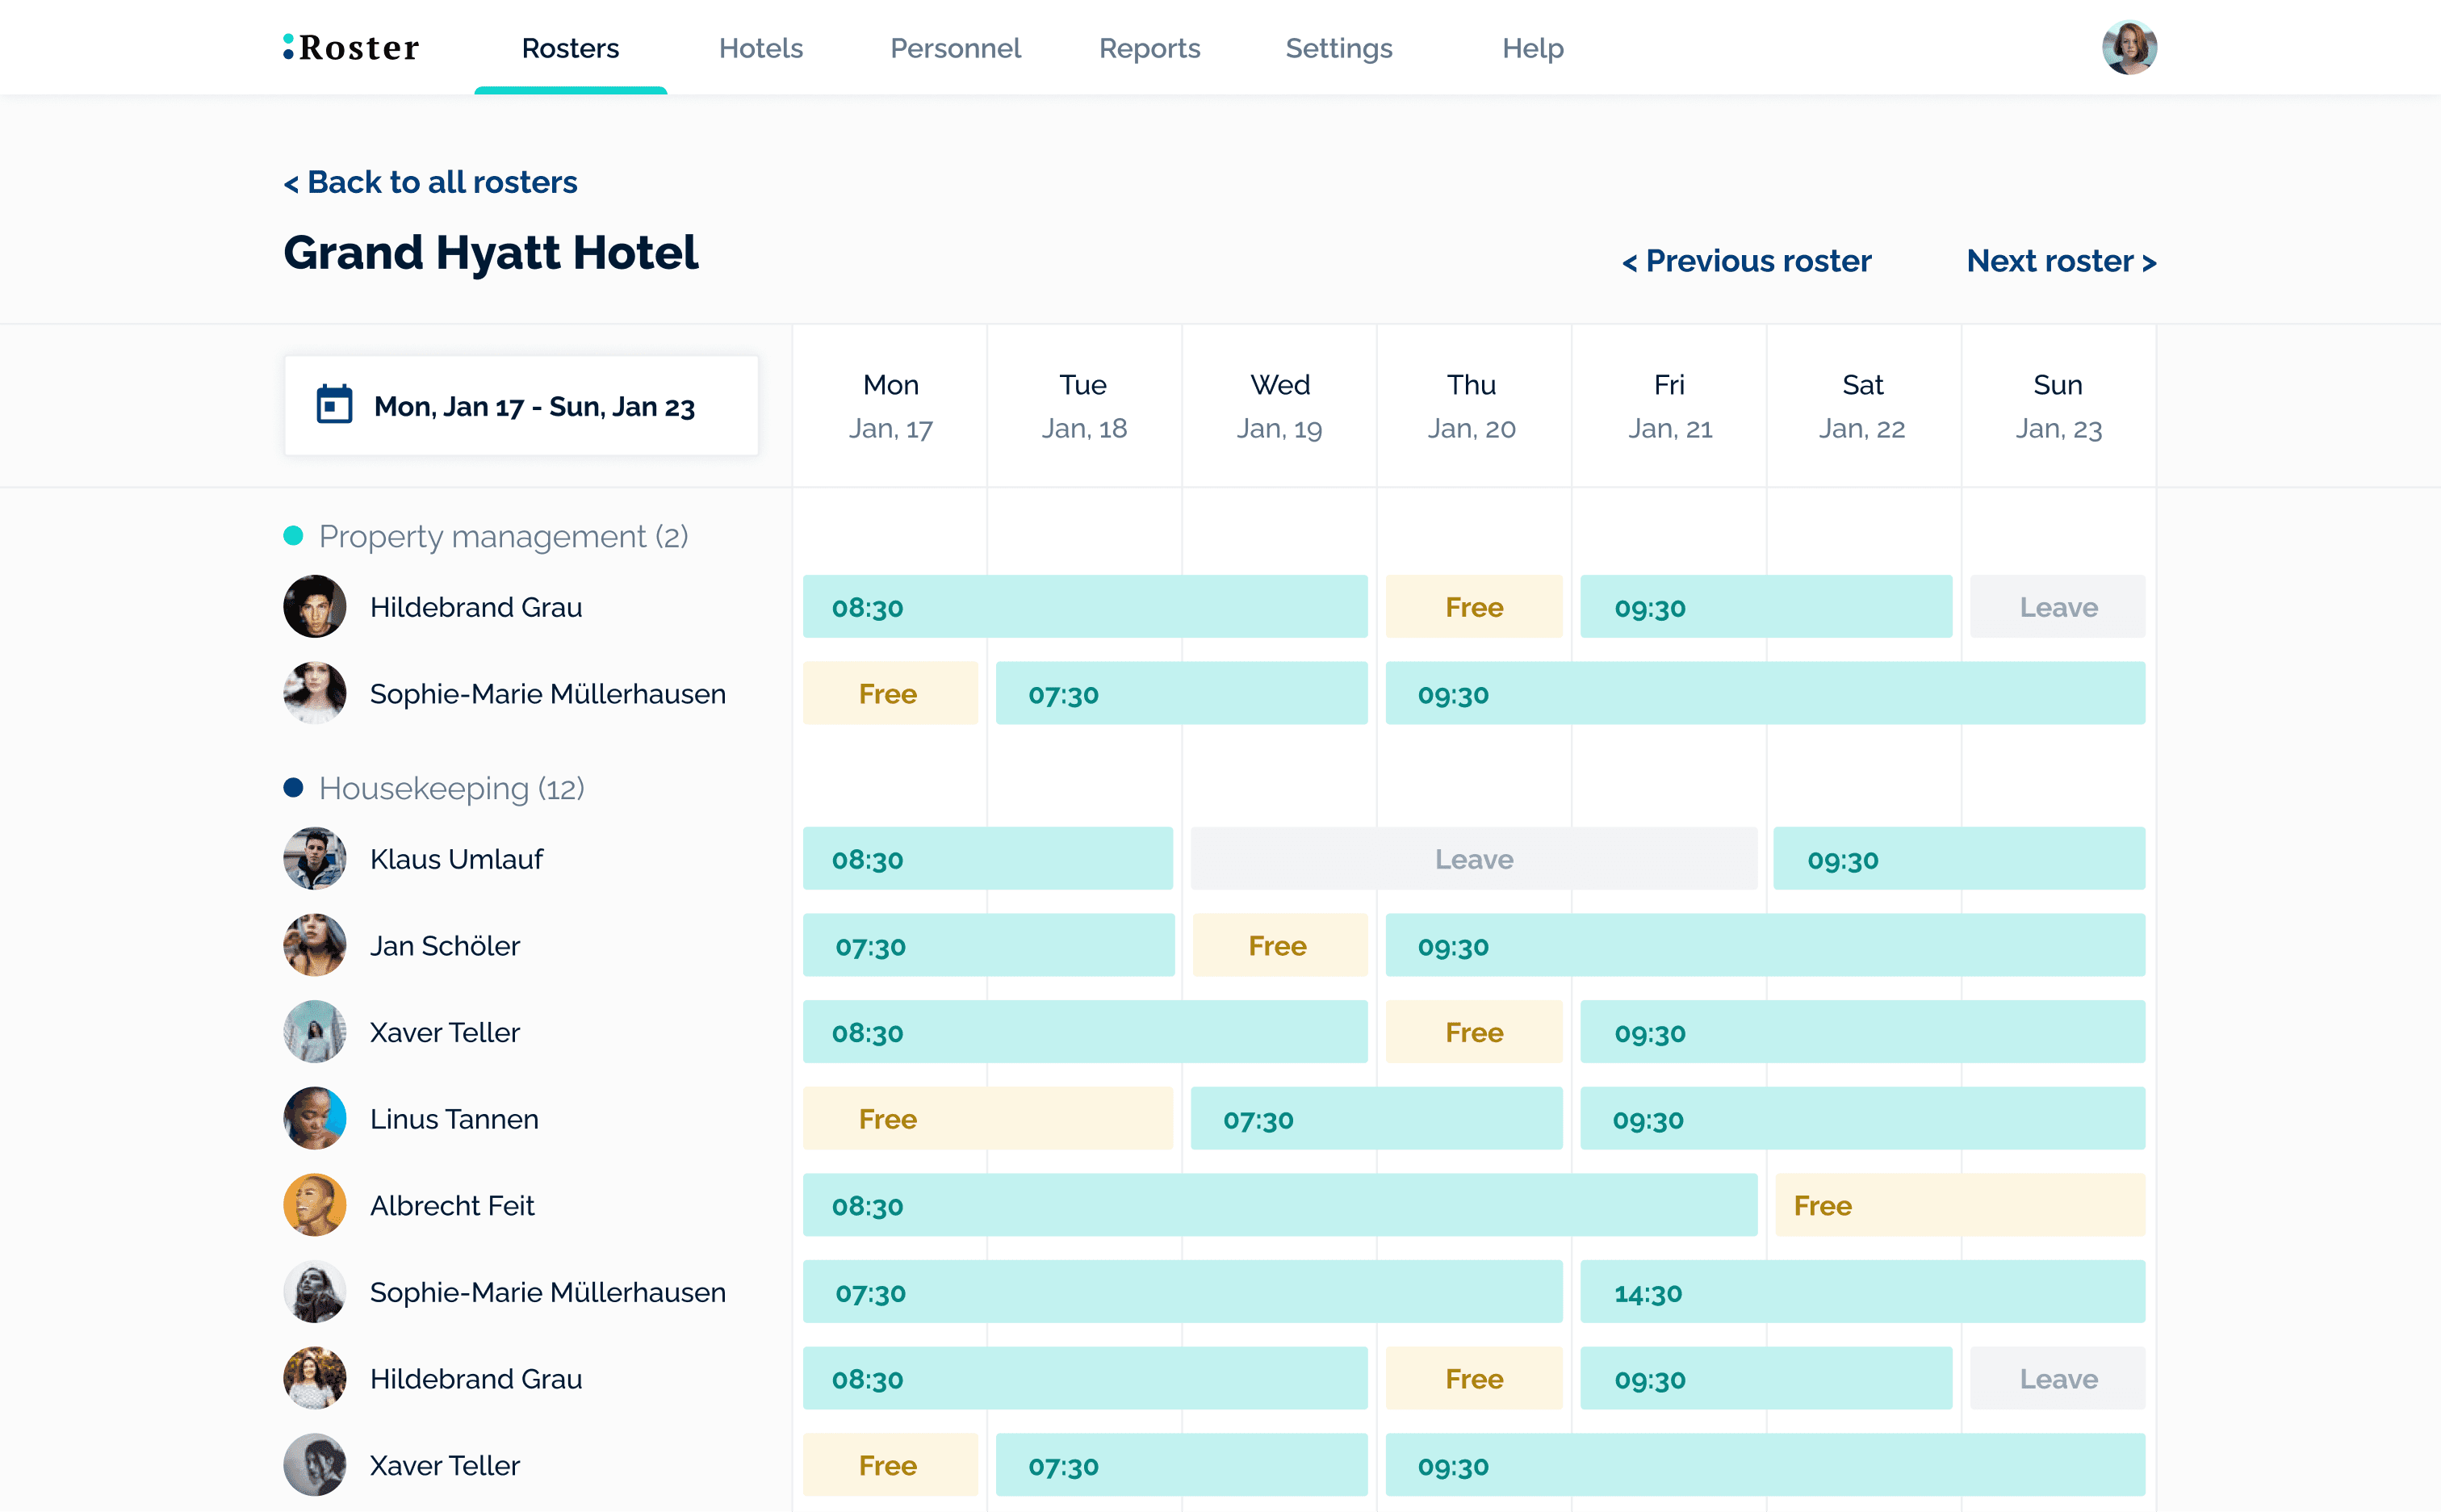Image resolution: width=2441 pixels, height=1512 pixels.
Task: Click Back to all rosters link
Action: coord(430,182)
